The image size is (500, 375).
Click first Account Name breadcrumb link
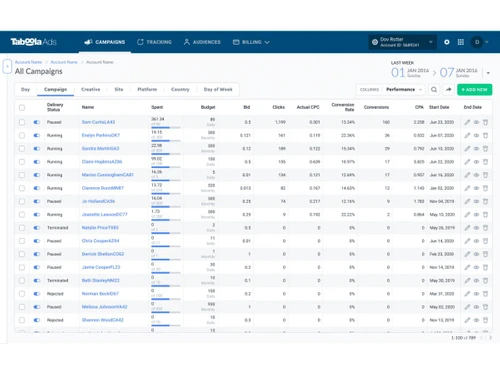coord(28,62)
